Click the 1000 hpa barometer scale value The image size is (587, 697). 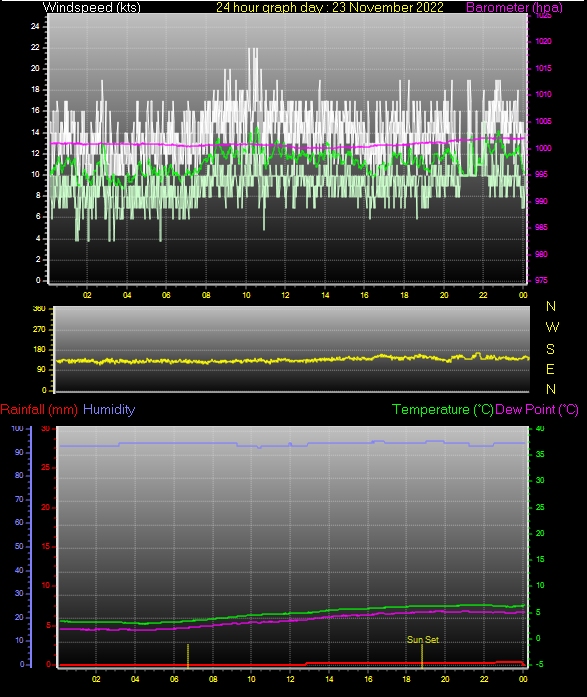click(543, 148)
